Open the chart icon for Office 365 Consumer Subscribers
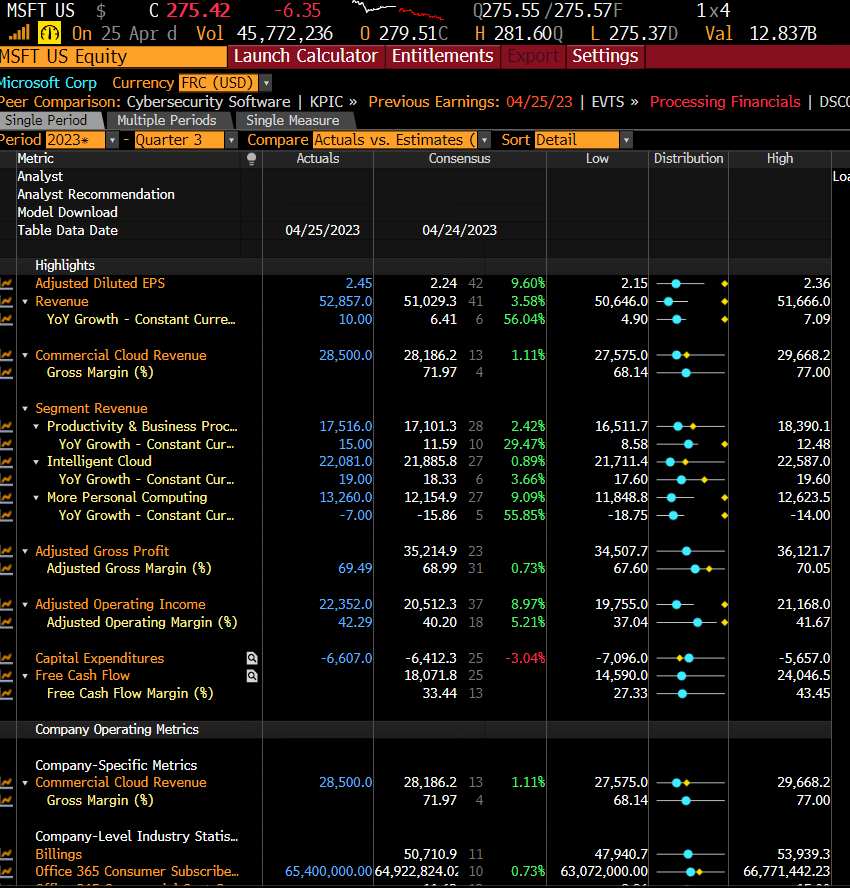This screenshot has width=850, height=888. click(6, 872)
